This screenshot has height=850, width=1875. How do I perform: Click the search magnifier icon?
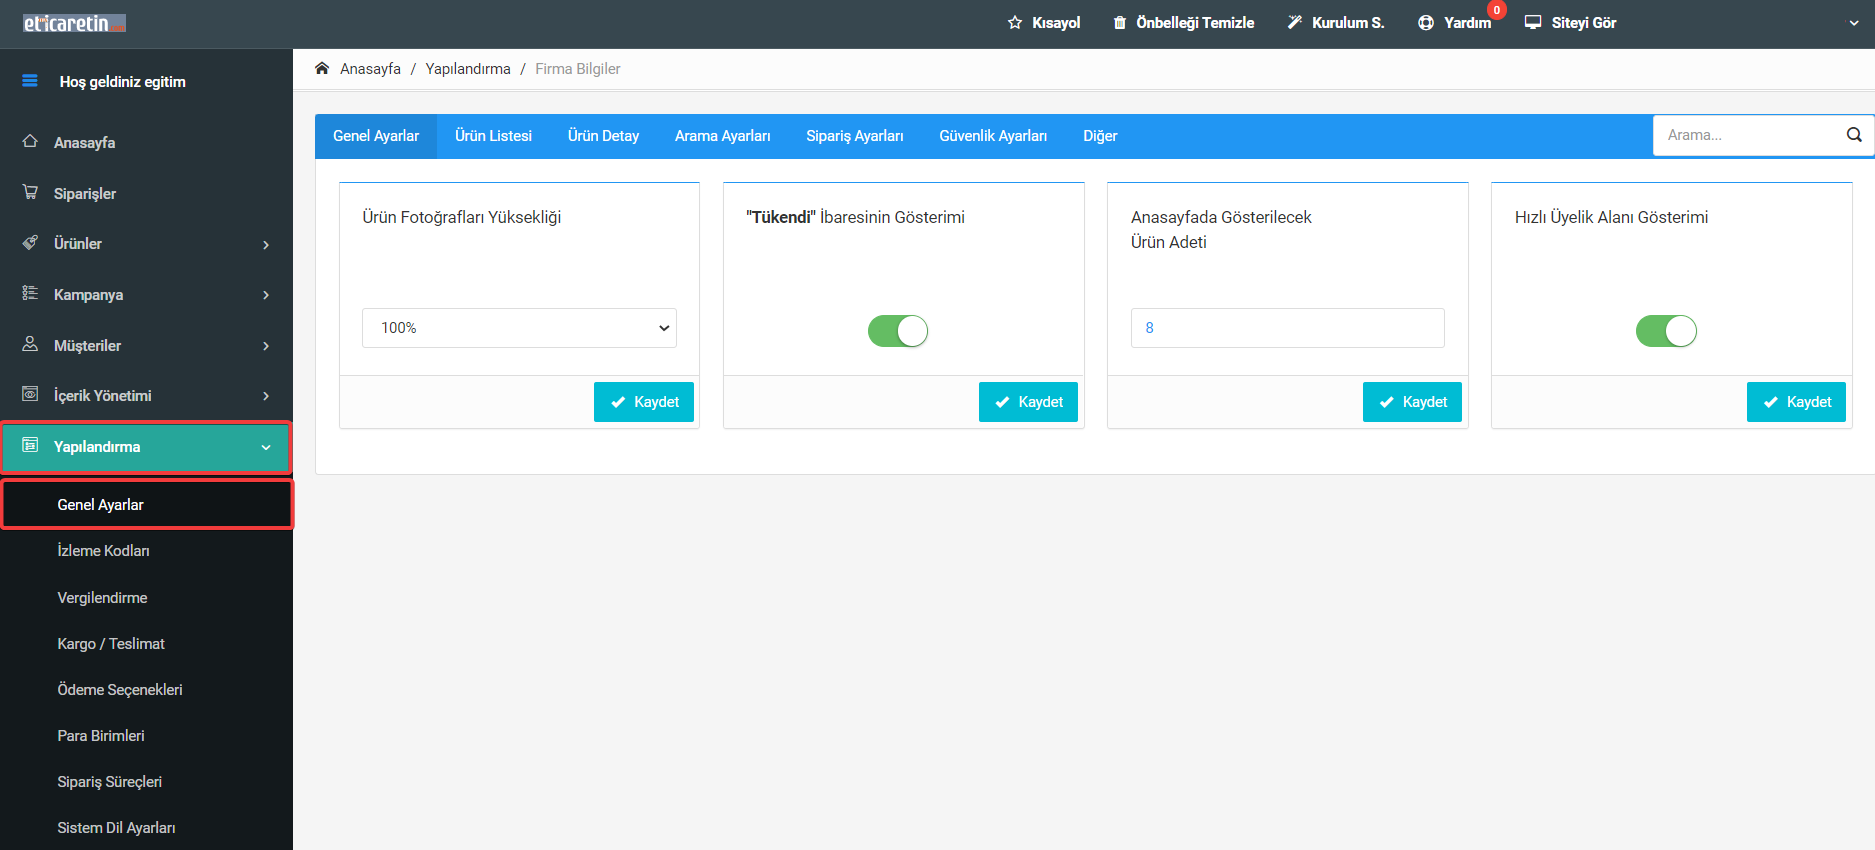(x=1854, y=135)
